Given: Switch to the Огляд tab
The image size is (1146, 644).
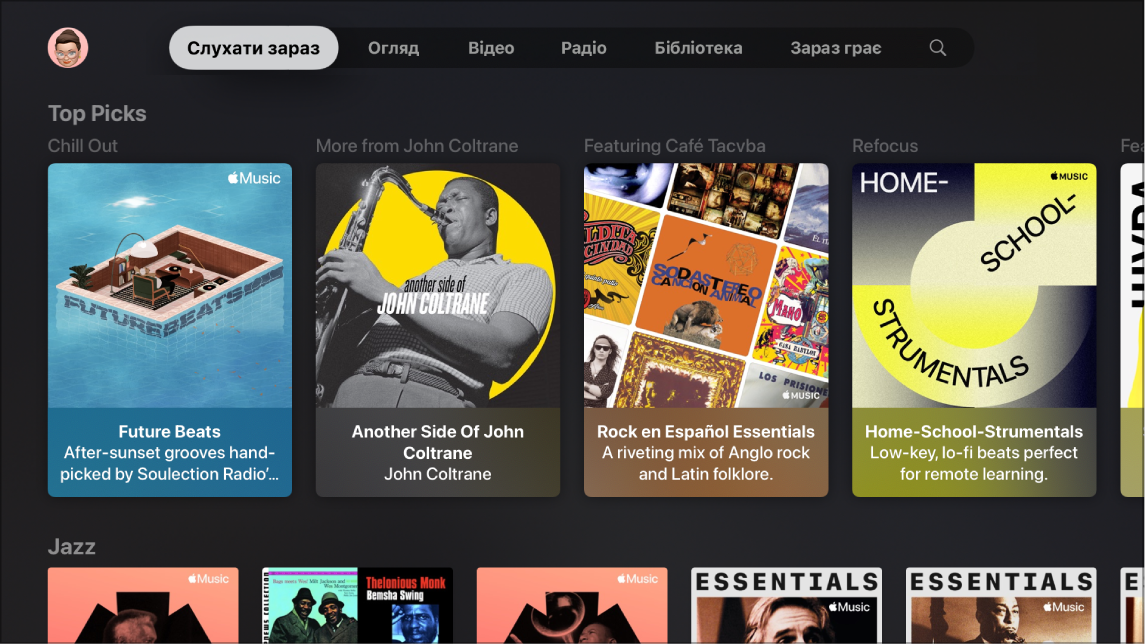Looking at the screenshot, I should pyautogui.click(x=393, y=48).
